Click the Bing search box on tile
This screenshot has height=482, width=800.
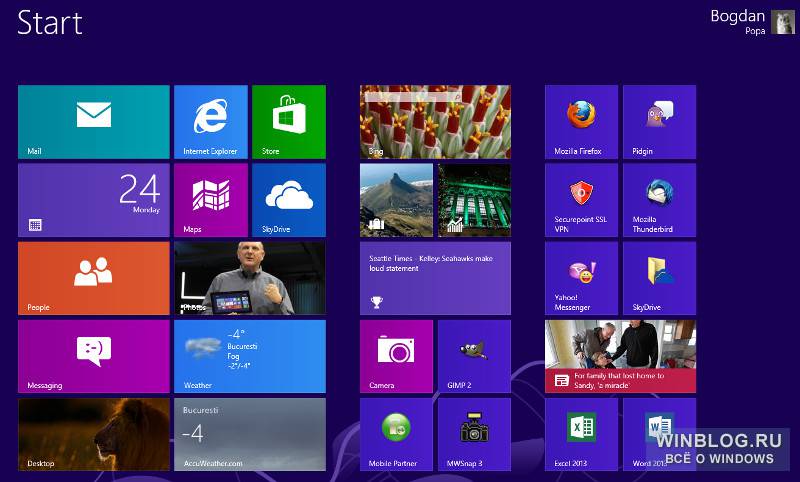coord(414,96)
